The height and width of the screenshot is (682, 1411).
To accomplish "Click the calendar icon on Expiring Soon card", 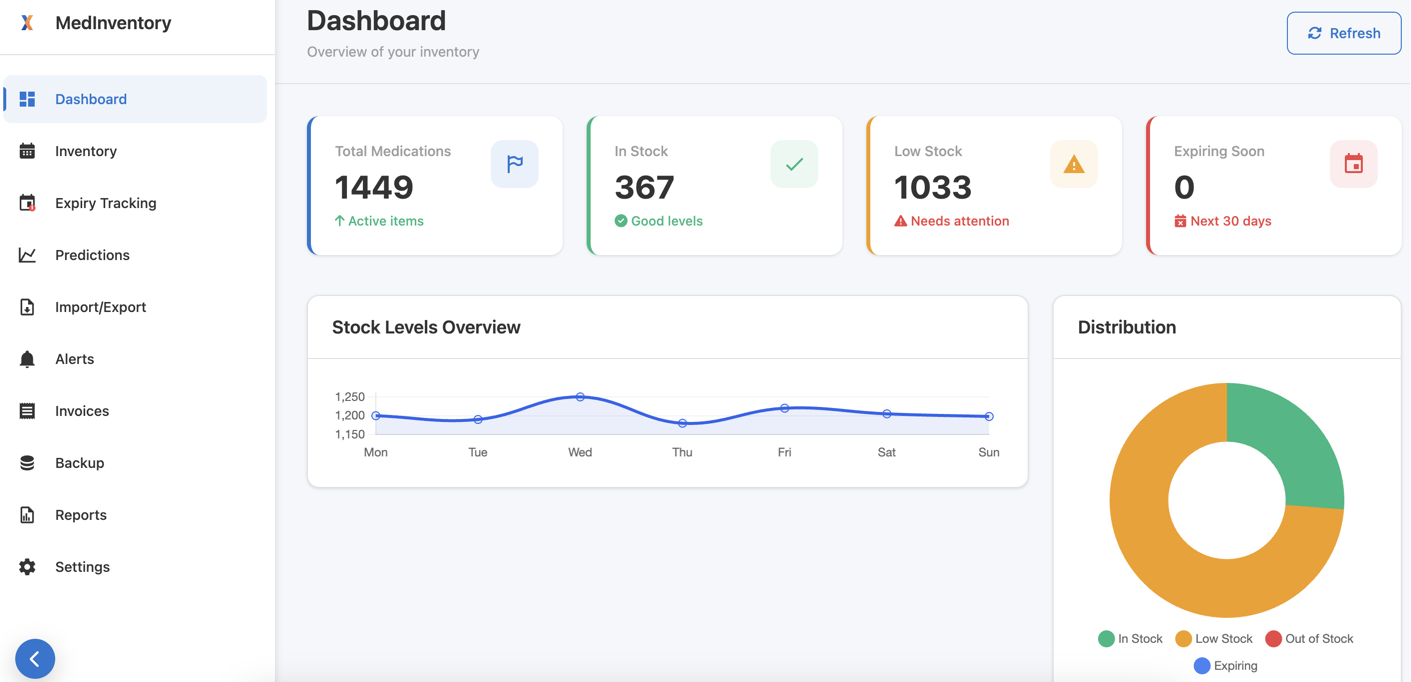I will [1353, 164].
